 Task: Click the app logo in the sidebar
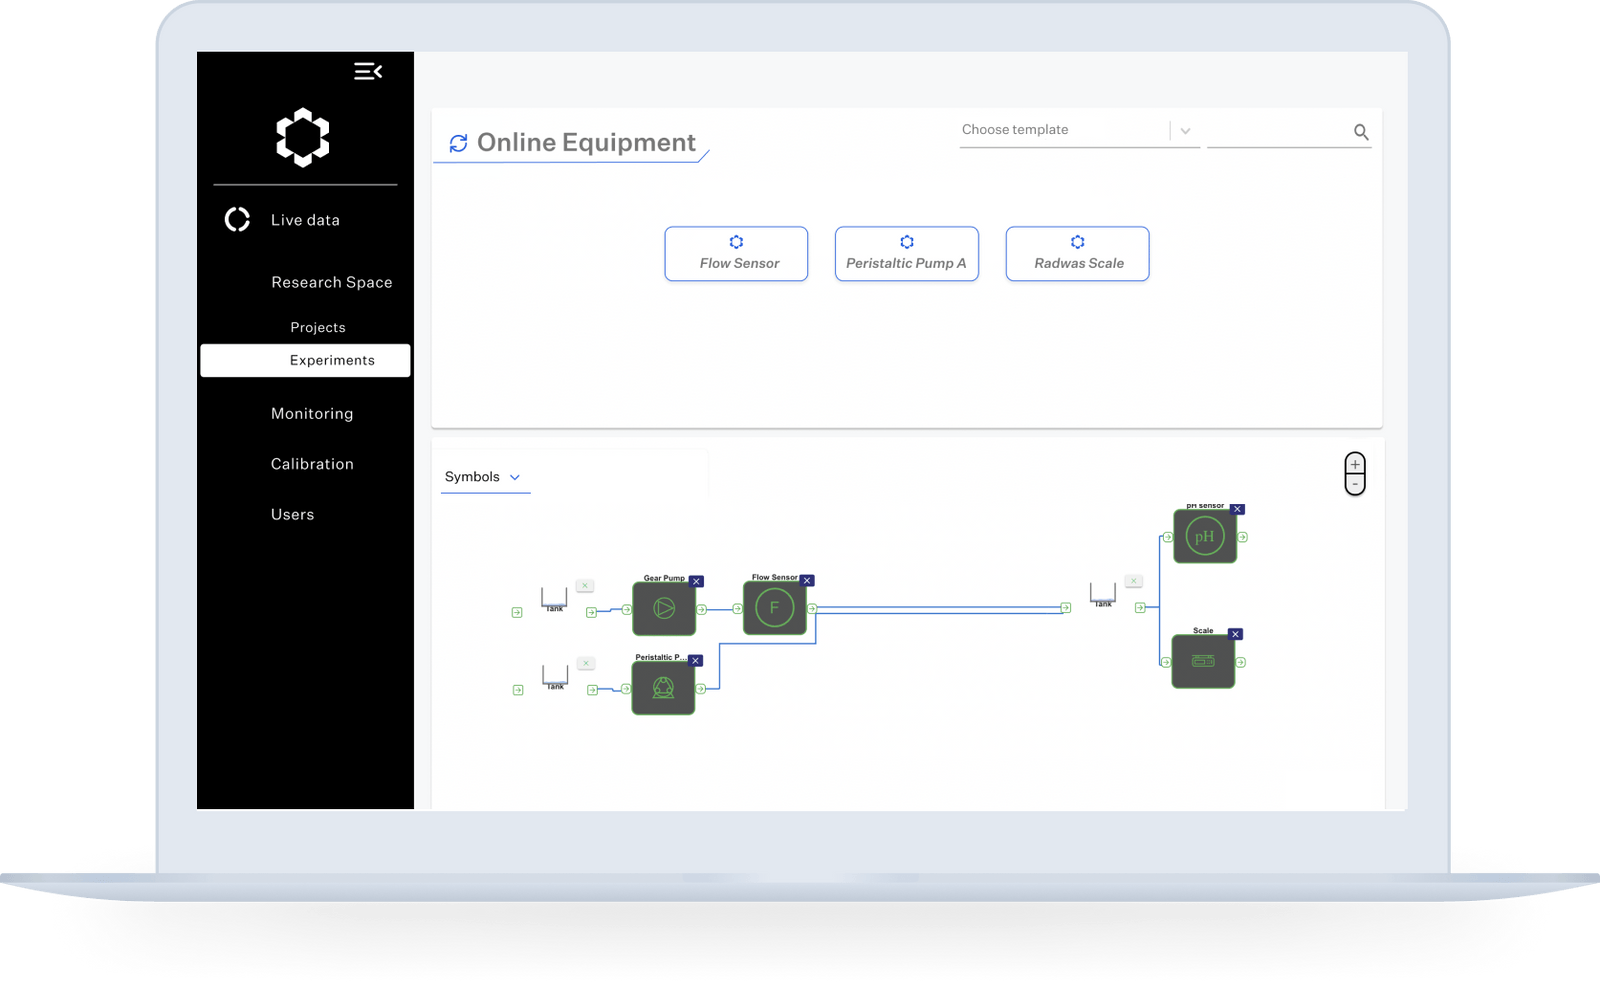pyautogui.click(x=303, y=137)
